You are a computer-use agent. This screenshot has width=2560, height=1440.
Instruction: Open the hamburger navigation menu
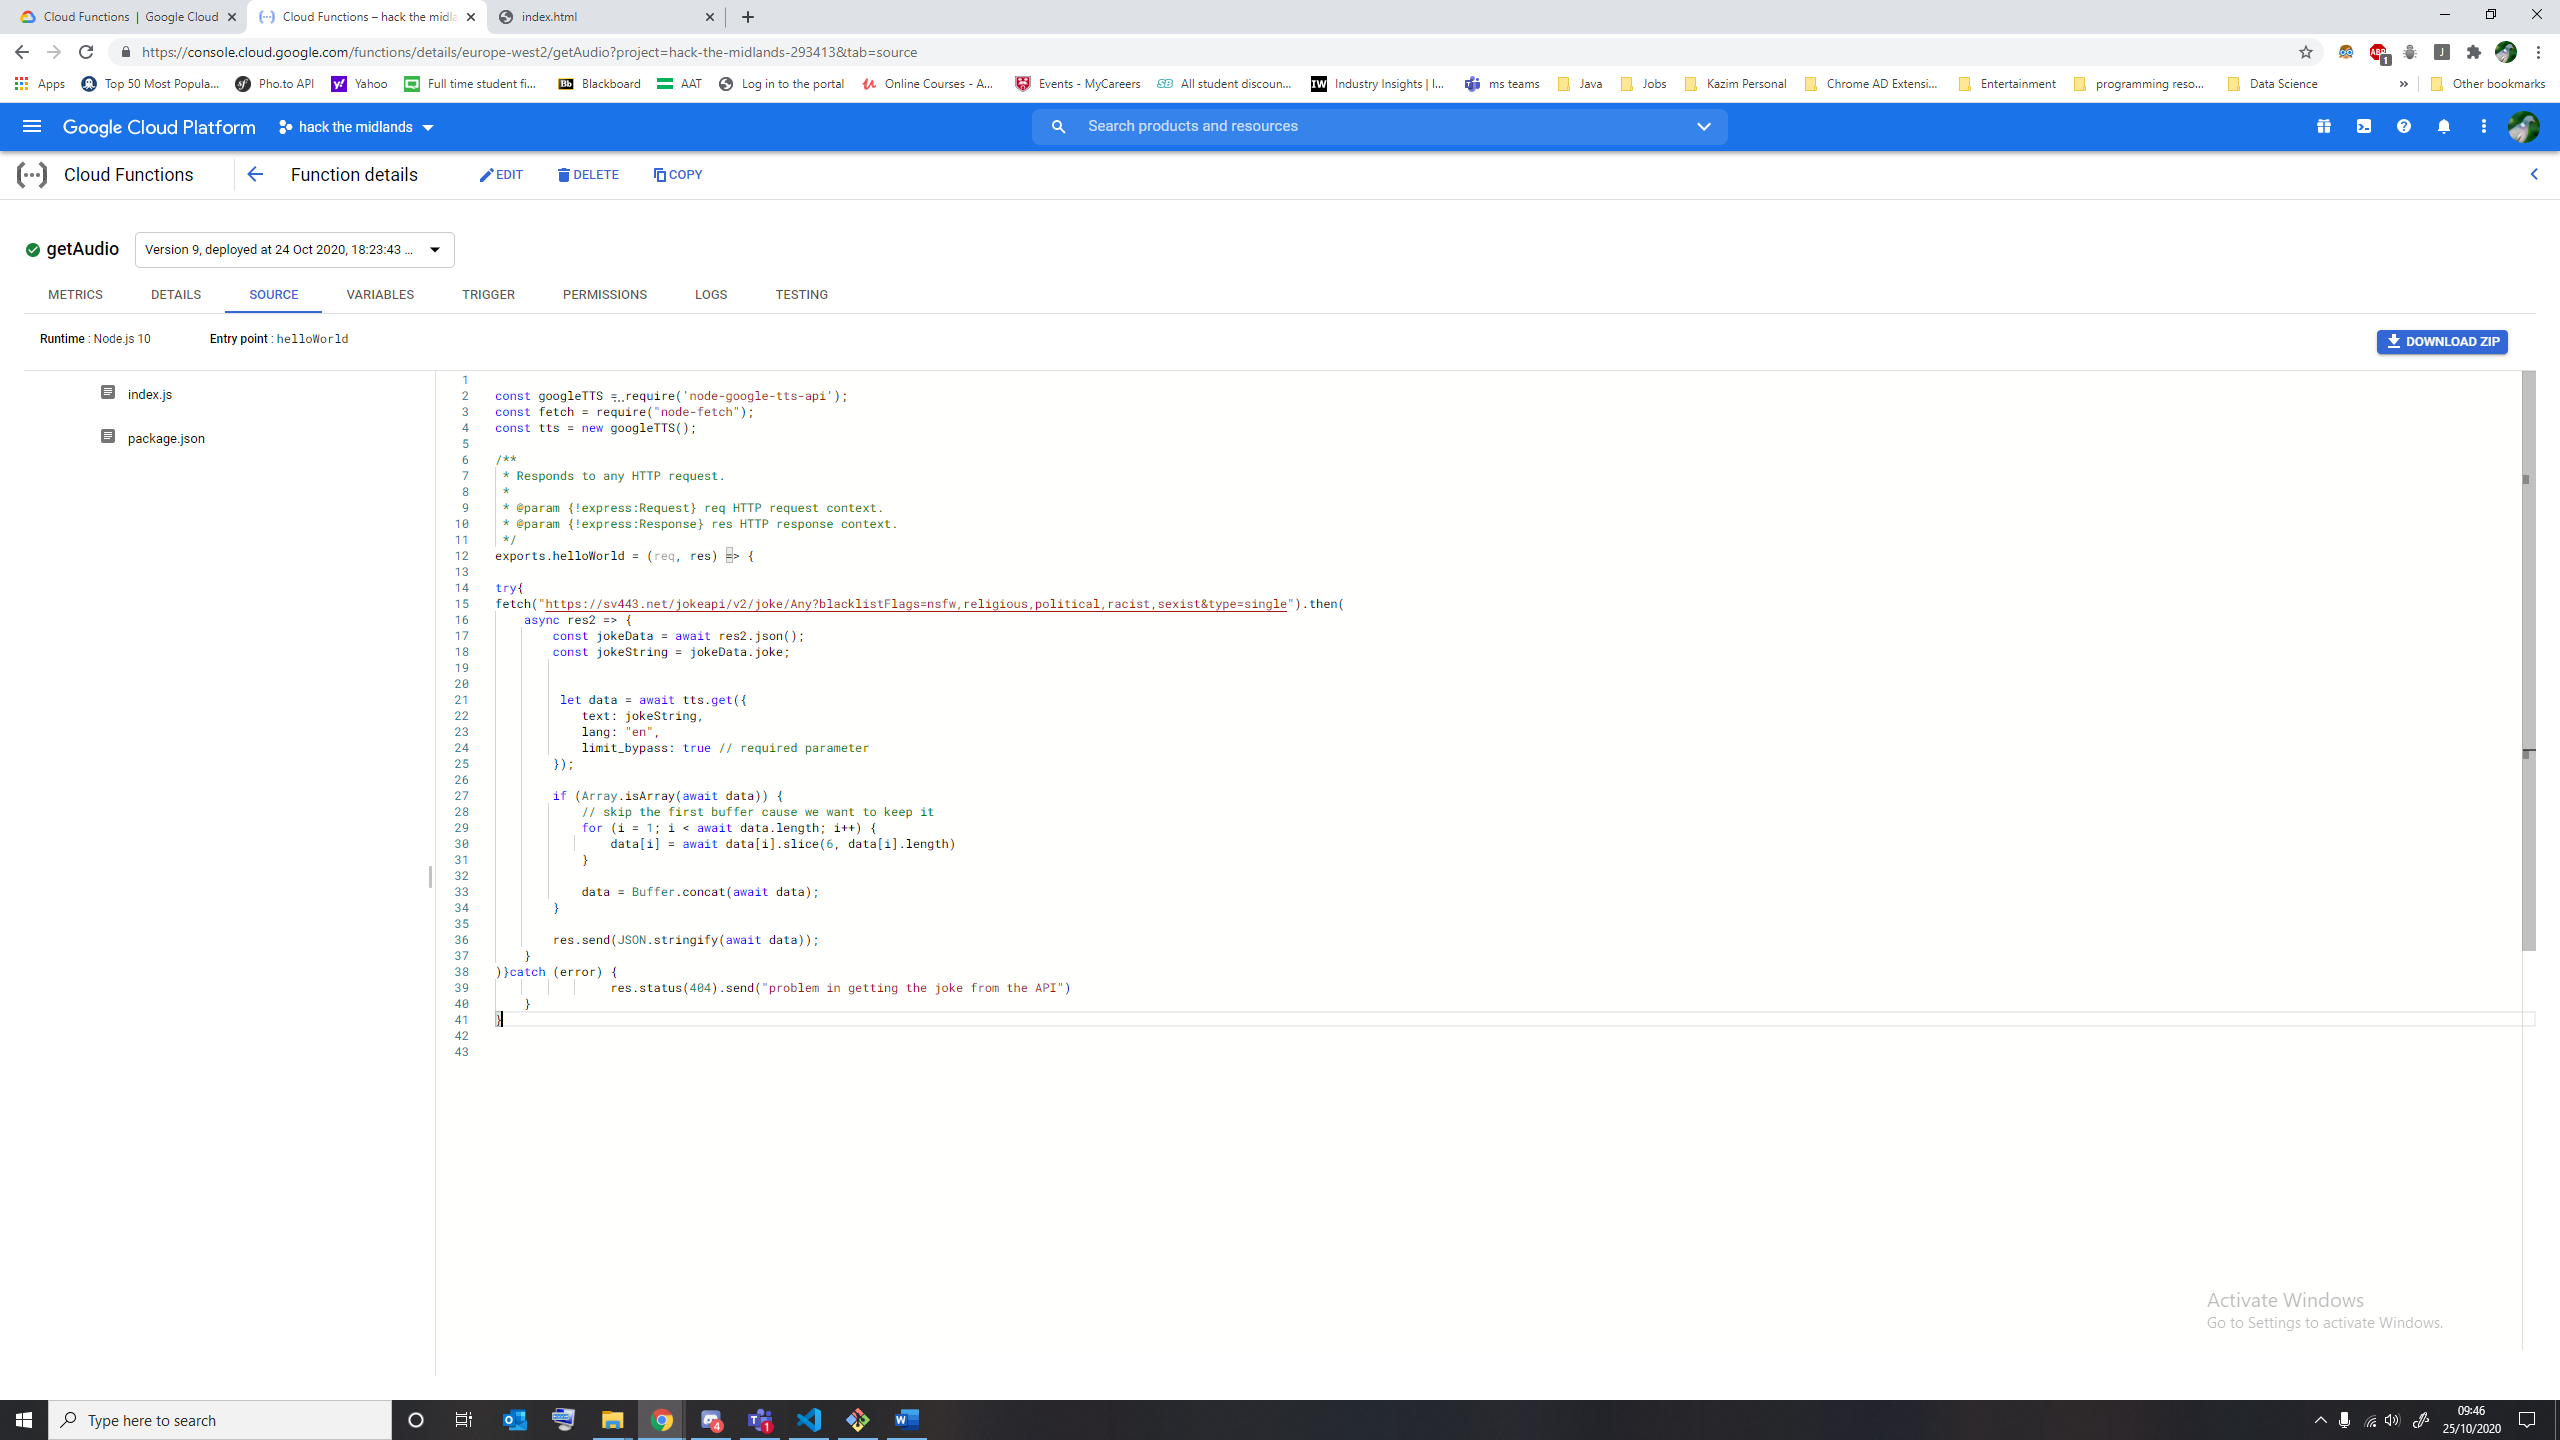(31, 127)
